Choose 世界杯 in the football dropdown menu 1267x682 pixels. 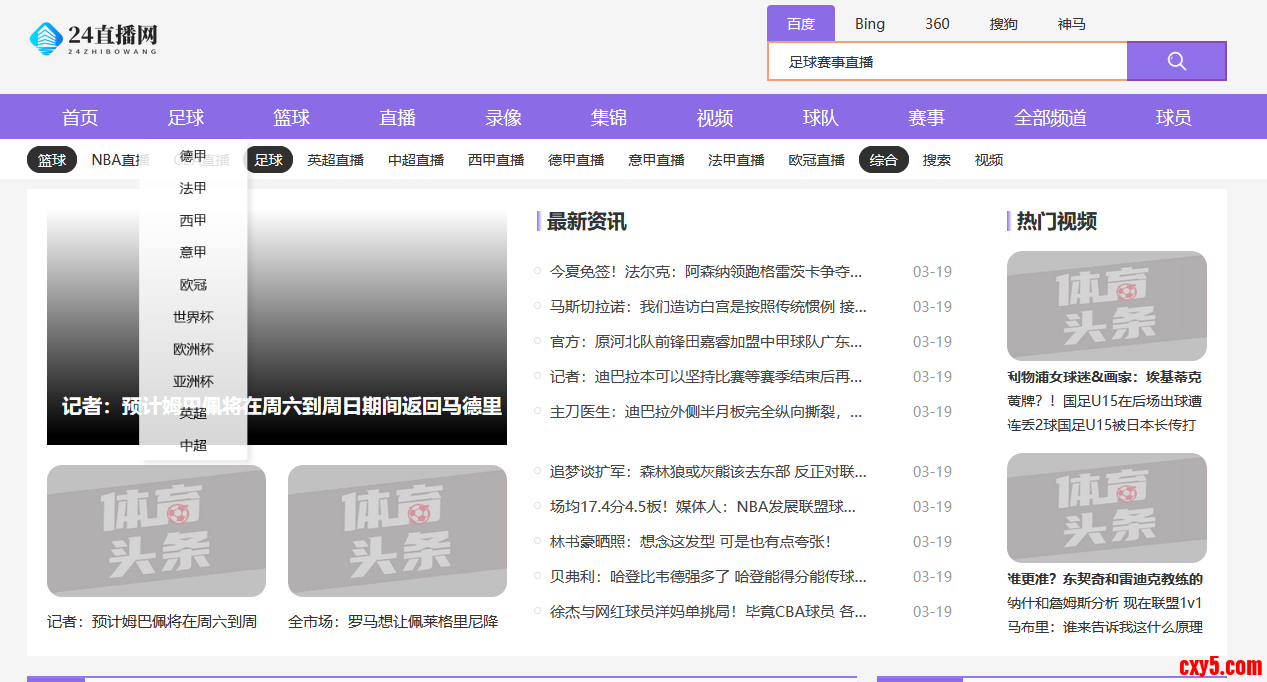[x=193, y=316]
